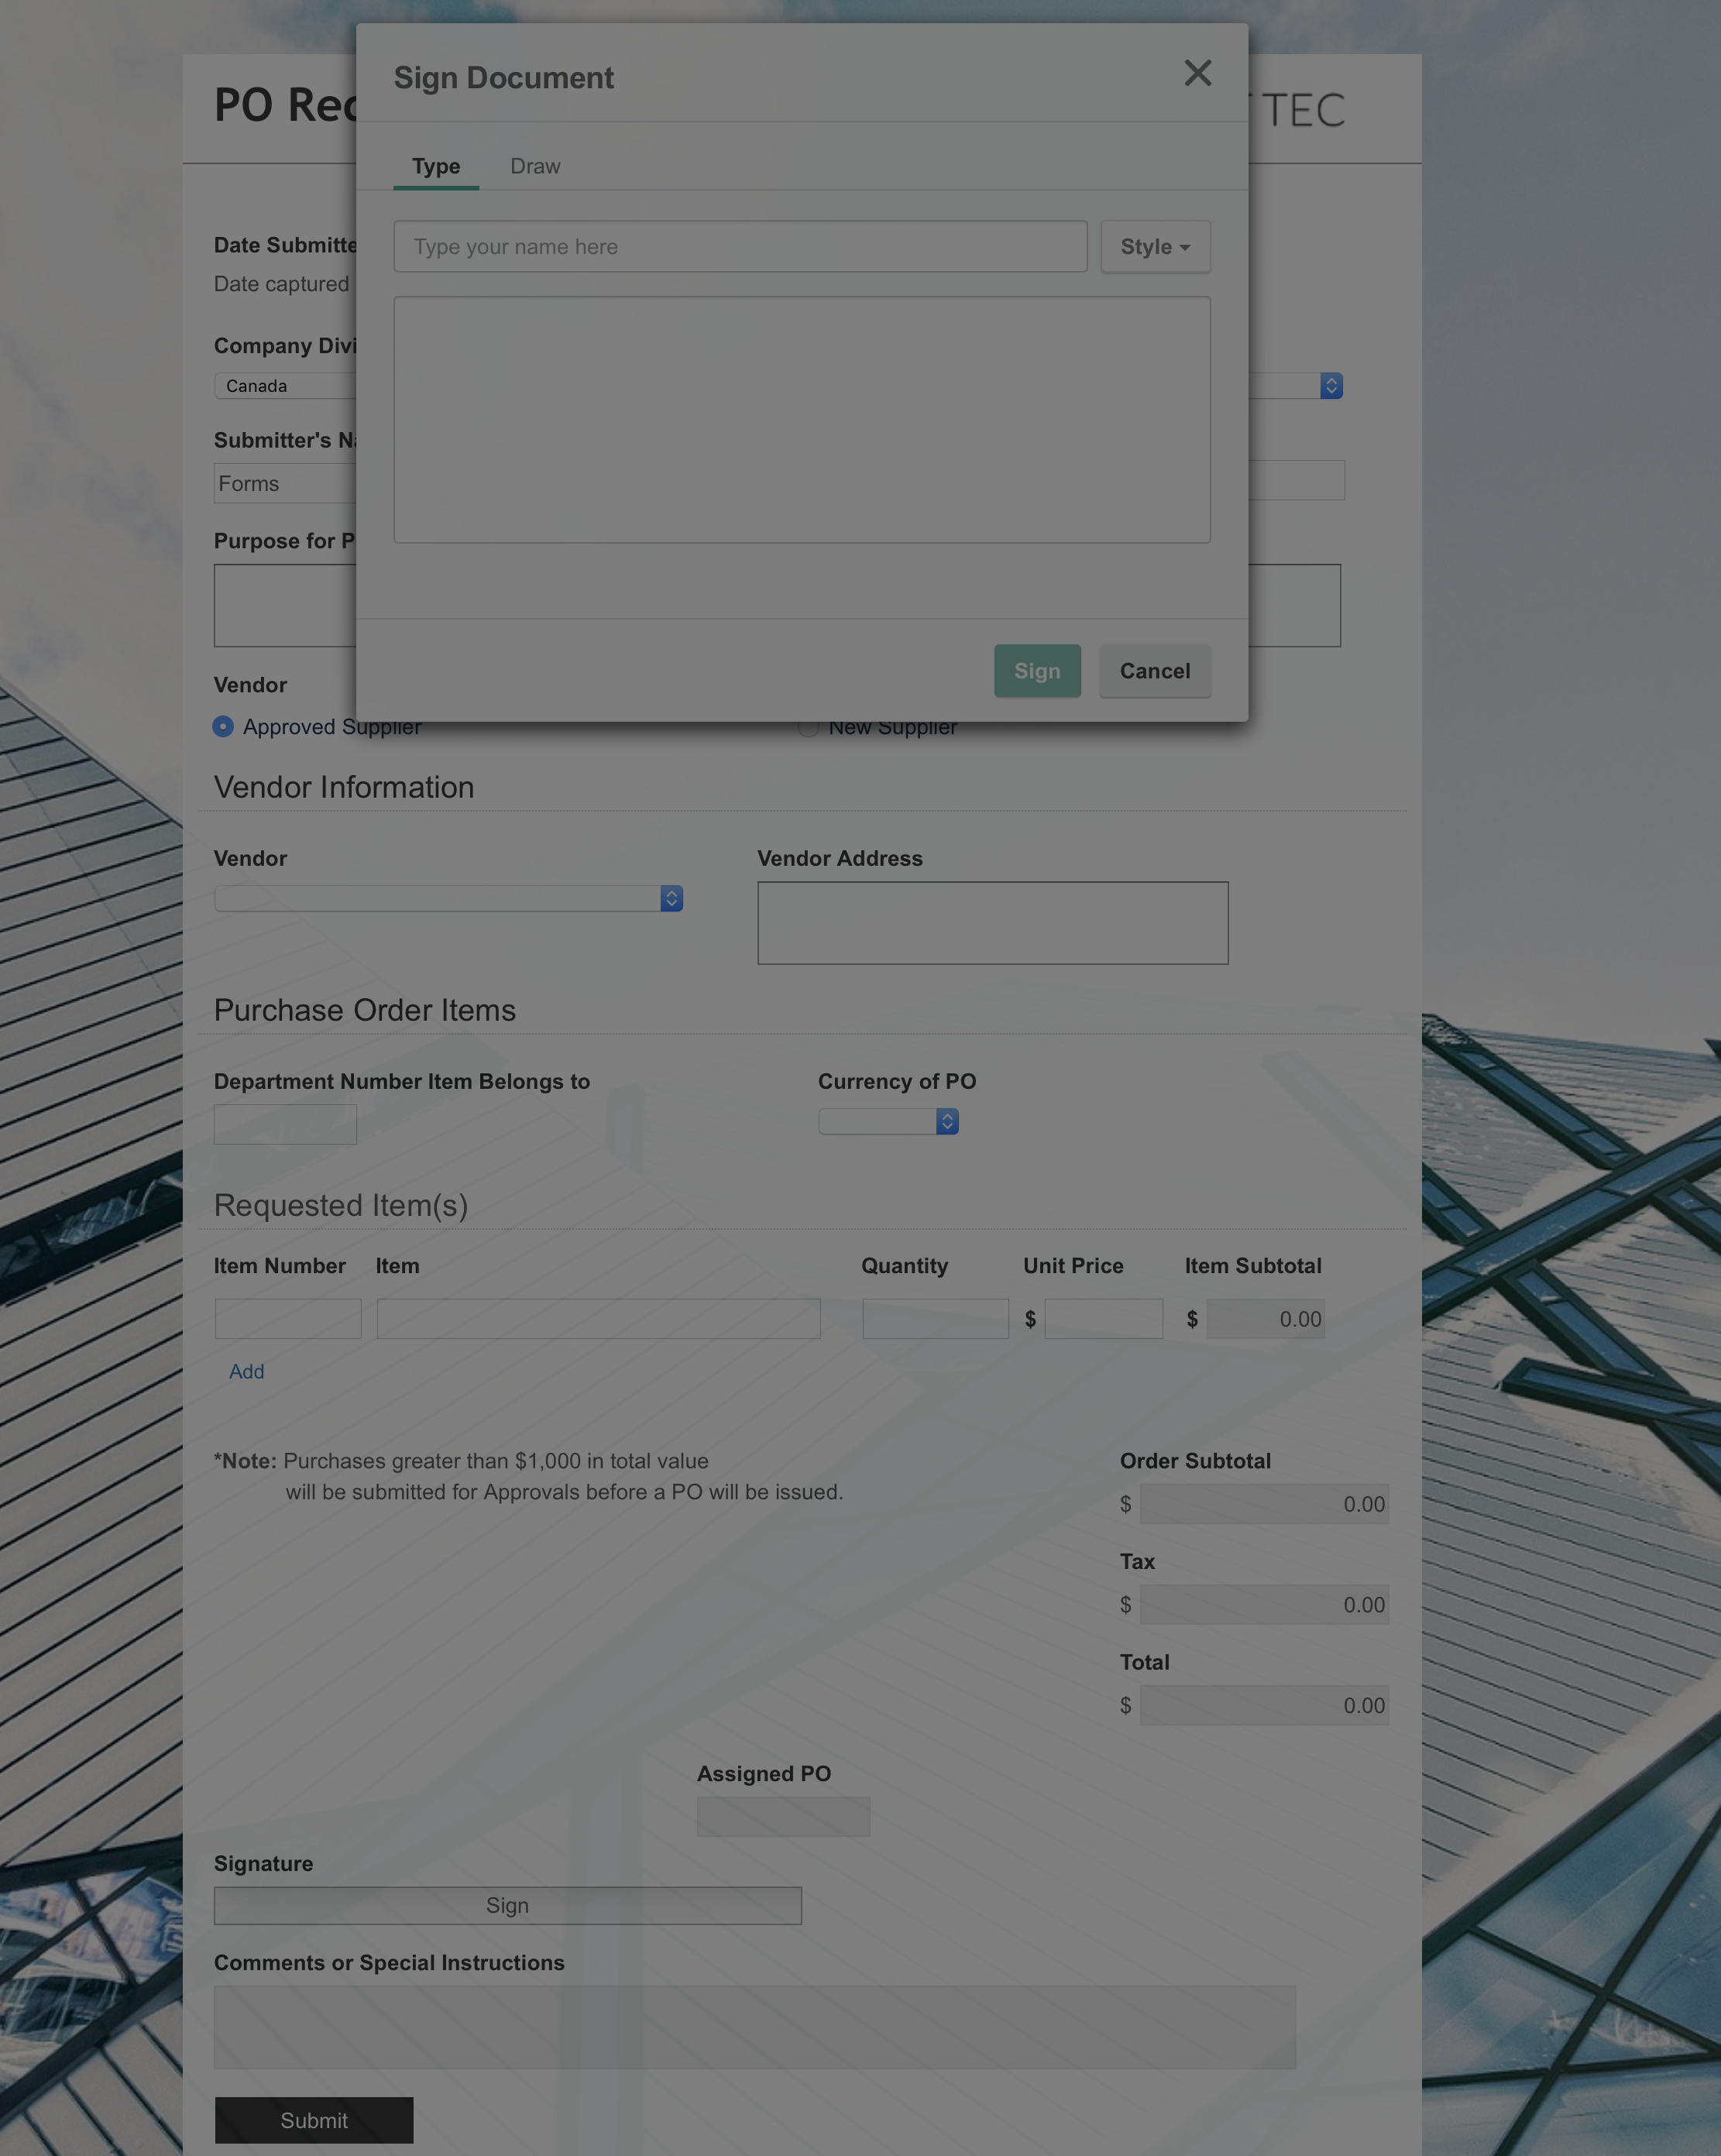Viewport: 1721px width, 2156px height.
Task: Click the signature preview area
Action: [x=802, y=420]
